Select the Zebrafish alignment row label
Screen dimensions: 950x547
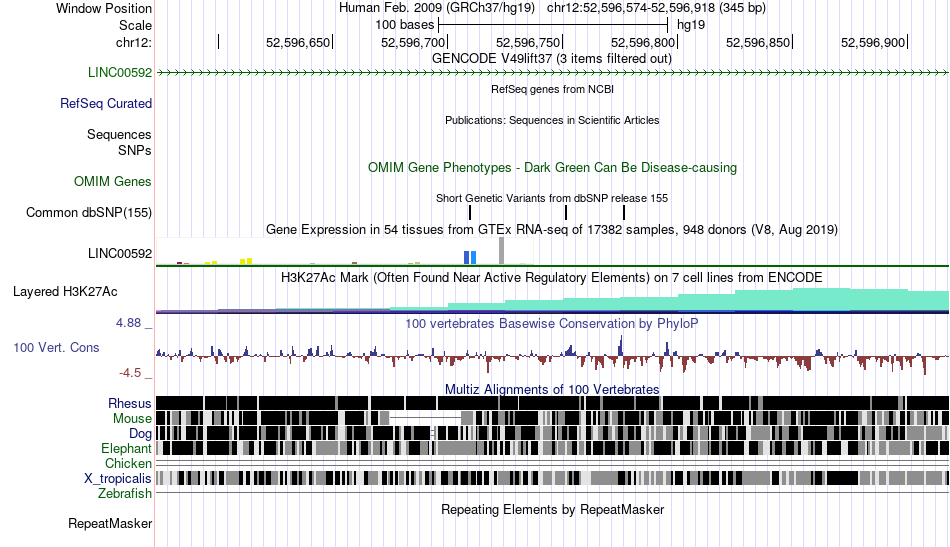[x=125, y=494]
